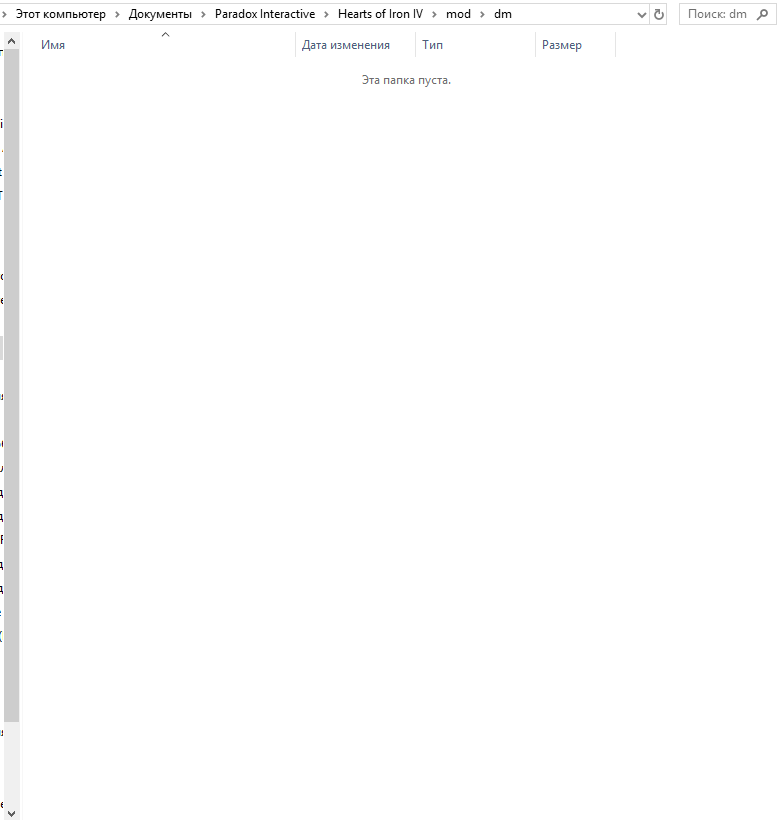This screenshot has height=820, width=784.
Task: Select dm folder in breadcrumb
Action: tap(503, 14)
